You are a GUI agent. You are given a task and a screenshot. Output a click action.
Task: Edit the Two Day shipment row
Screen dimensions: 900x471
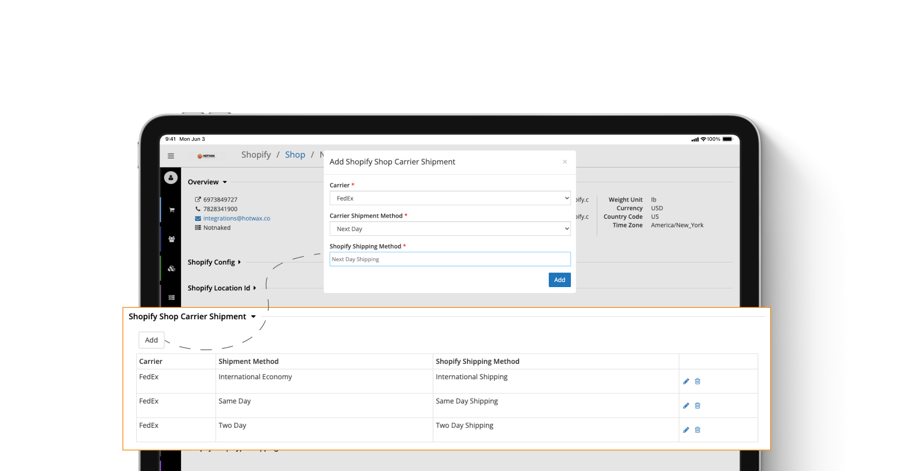pos(686,430)
